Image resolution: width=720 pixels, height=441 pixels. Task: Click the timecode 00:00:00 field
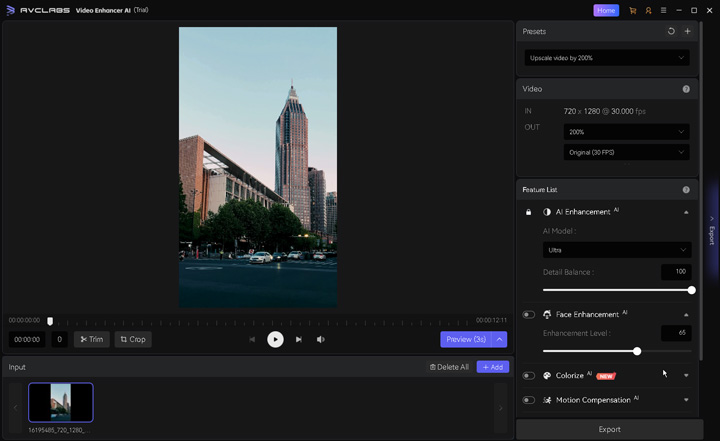tap(27, 339)
